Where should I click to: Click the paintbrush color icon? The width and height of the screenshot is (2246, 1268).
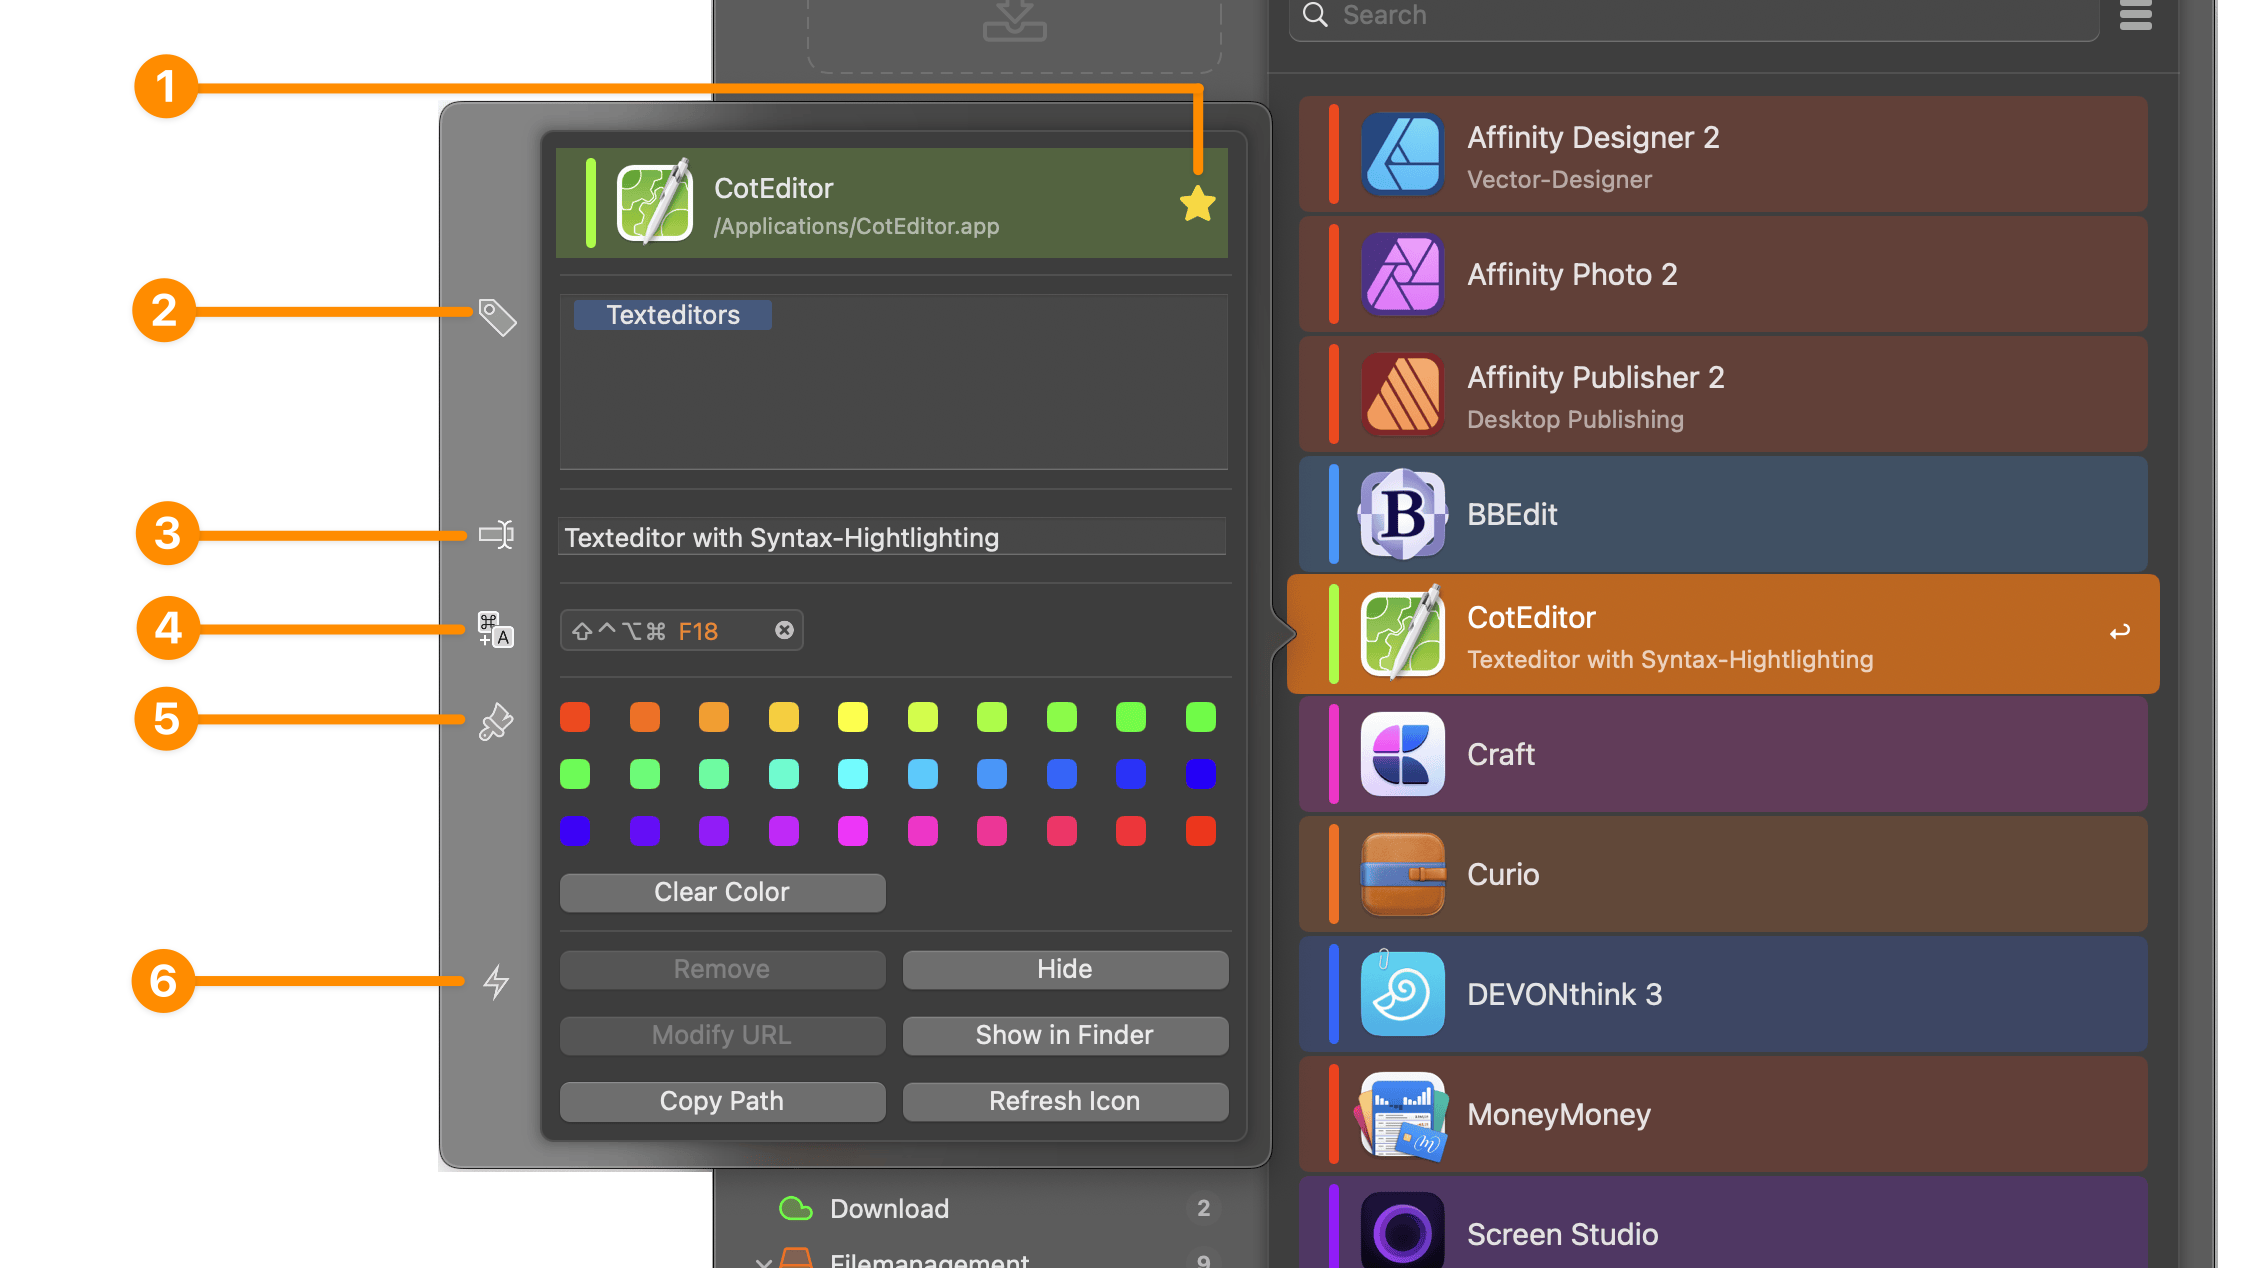point(496,721)
